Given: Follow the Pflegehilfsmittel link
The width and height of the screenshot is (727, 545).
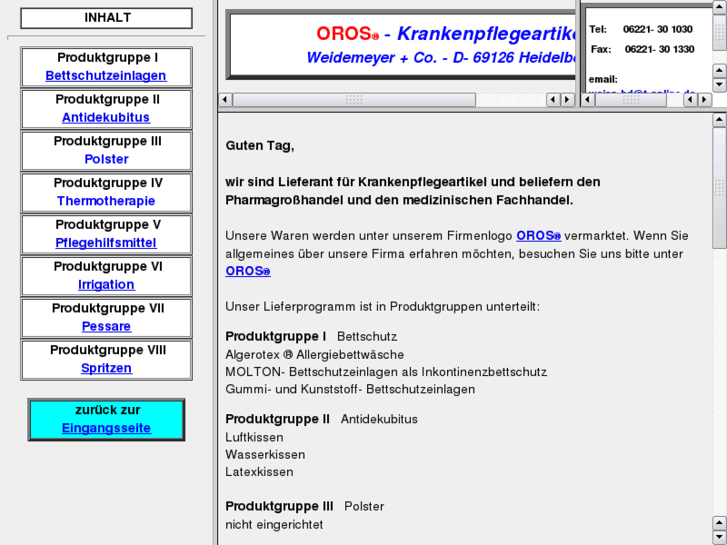Looking at the screenshot, I should pyautogui.click(x=106, y=243).
